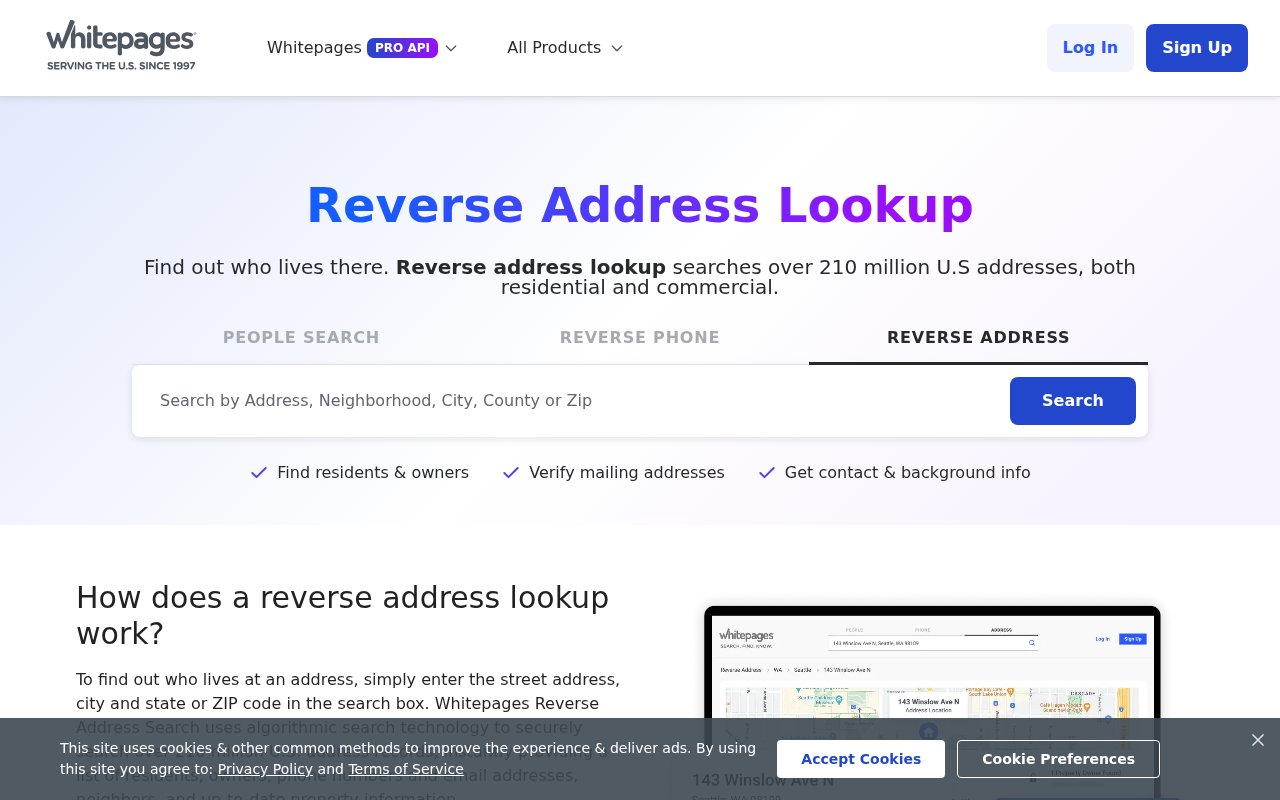Click the 'Get contact & background info' text
The image size is (1280, 800).
908,472
